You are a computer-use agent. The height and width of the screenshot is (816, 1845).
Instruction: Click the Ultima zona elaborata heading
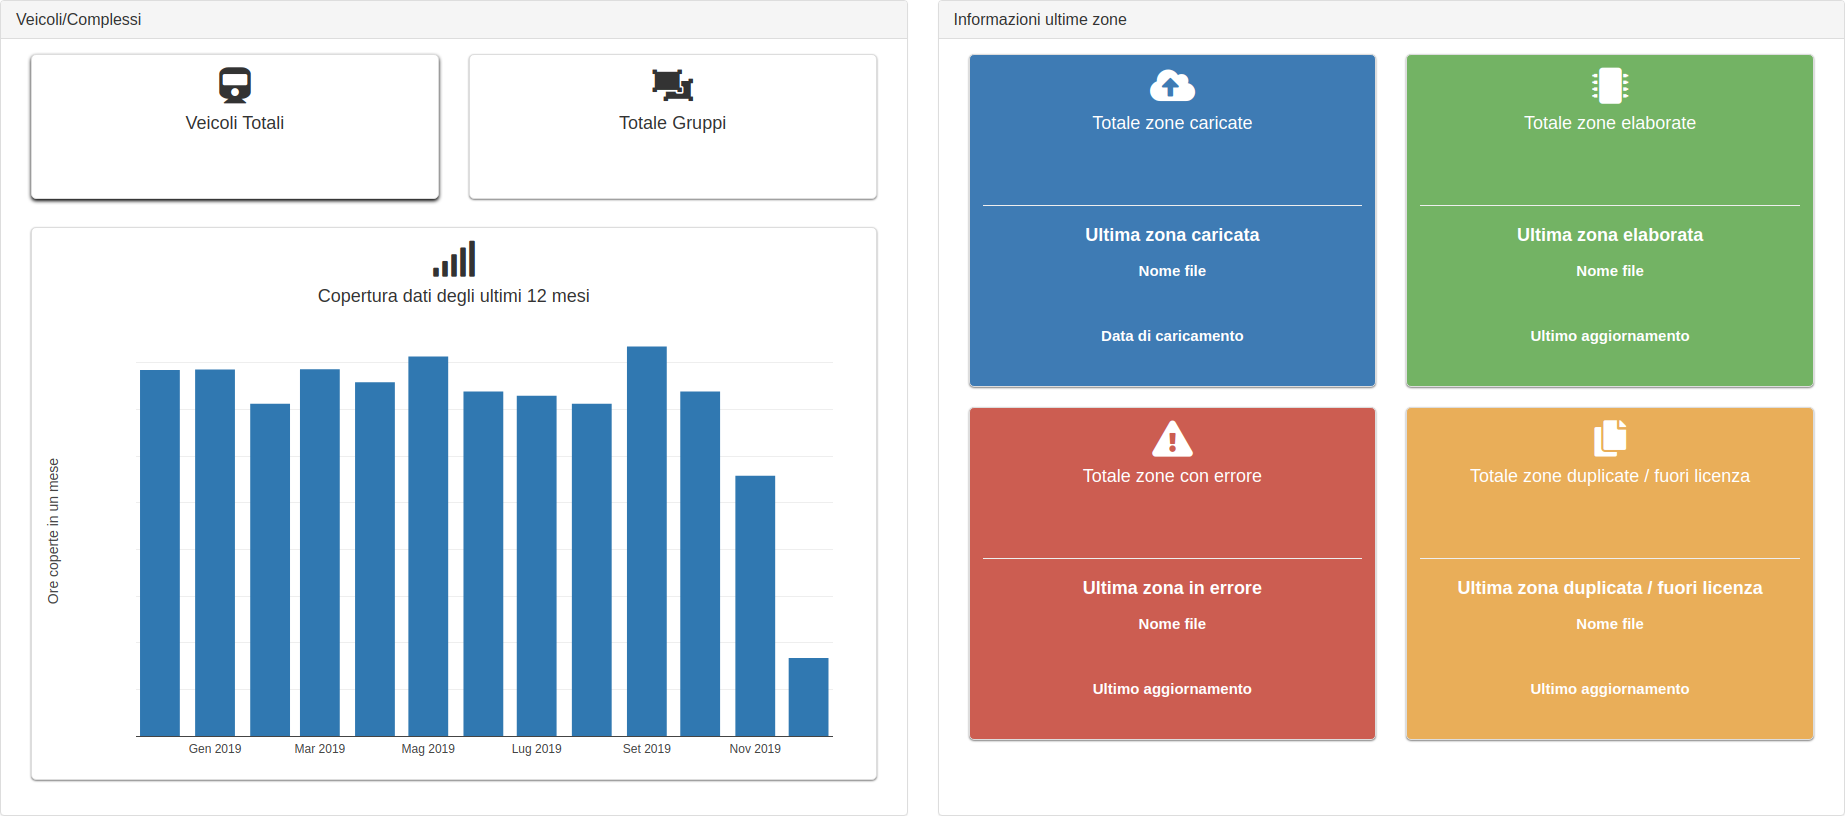[1610, 235]
